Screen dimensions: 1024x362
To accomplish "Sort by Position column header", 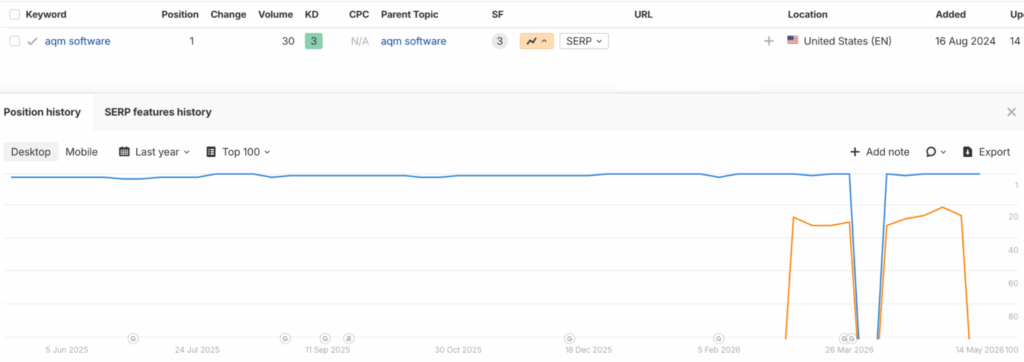I will pyautogui.click(x=180, y=14).
